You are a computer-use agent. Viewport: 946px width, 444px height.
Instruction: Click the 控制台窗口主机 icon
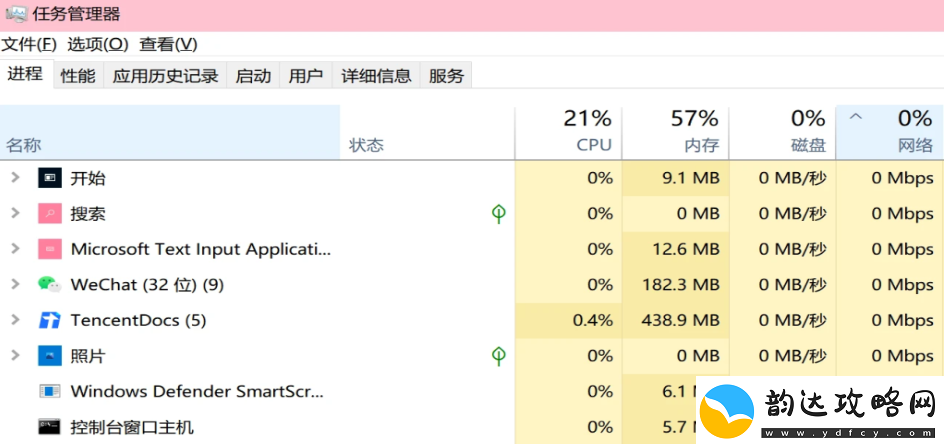[49, 427]
